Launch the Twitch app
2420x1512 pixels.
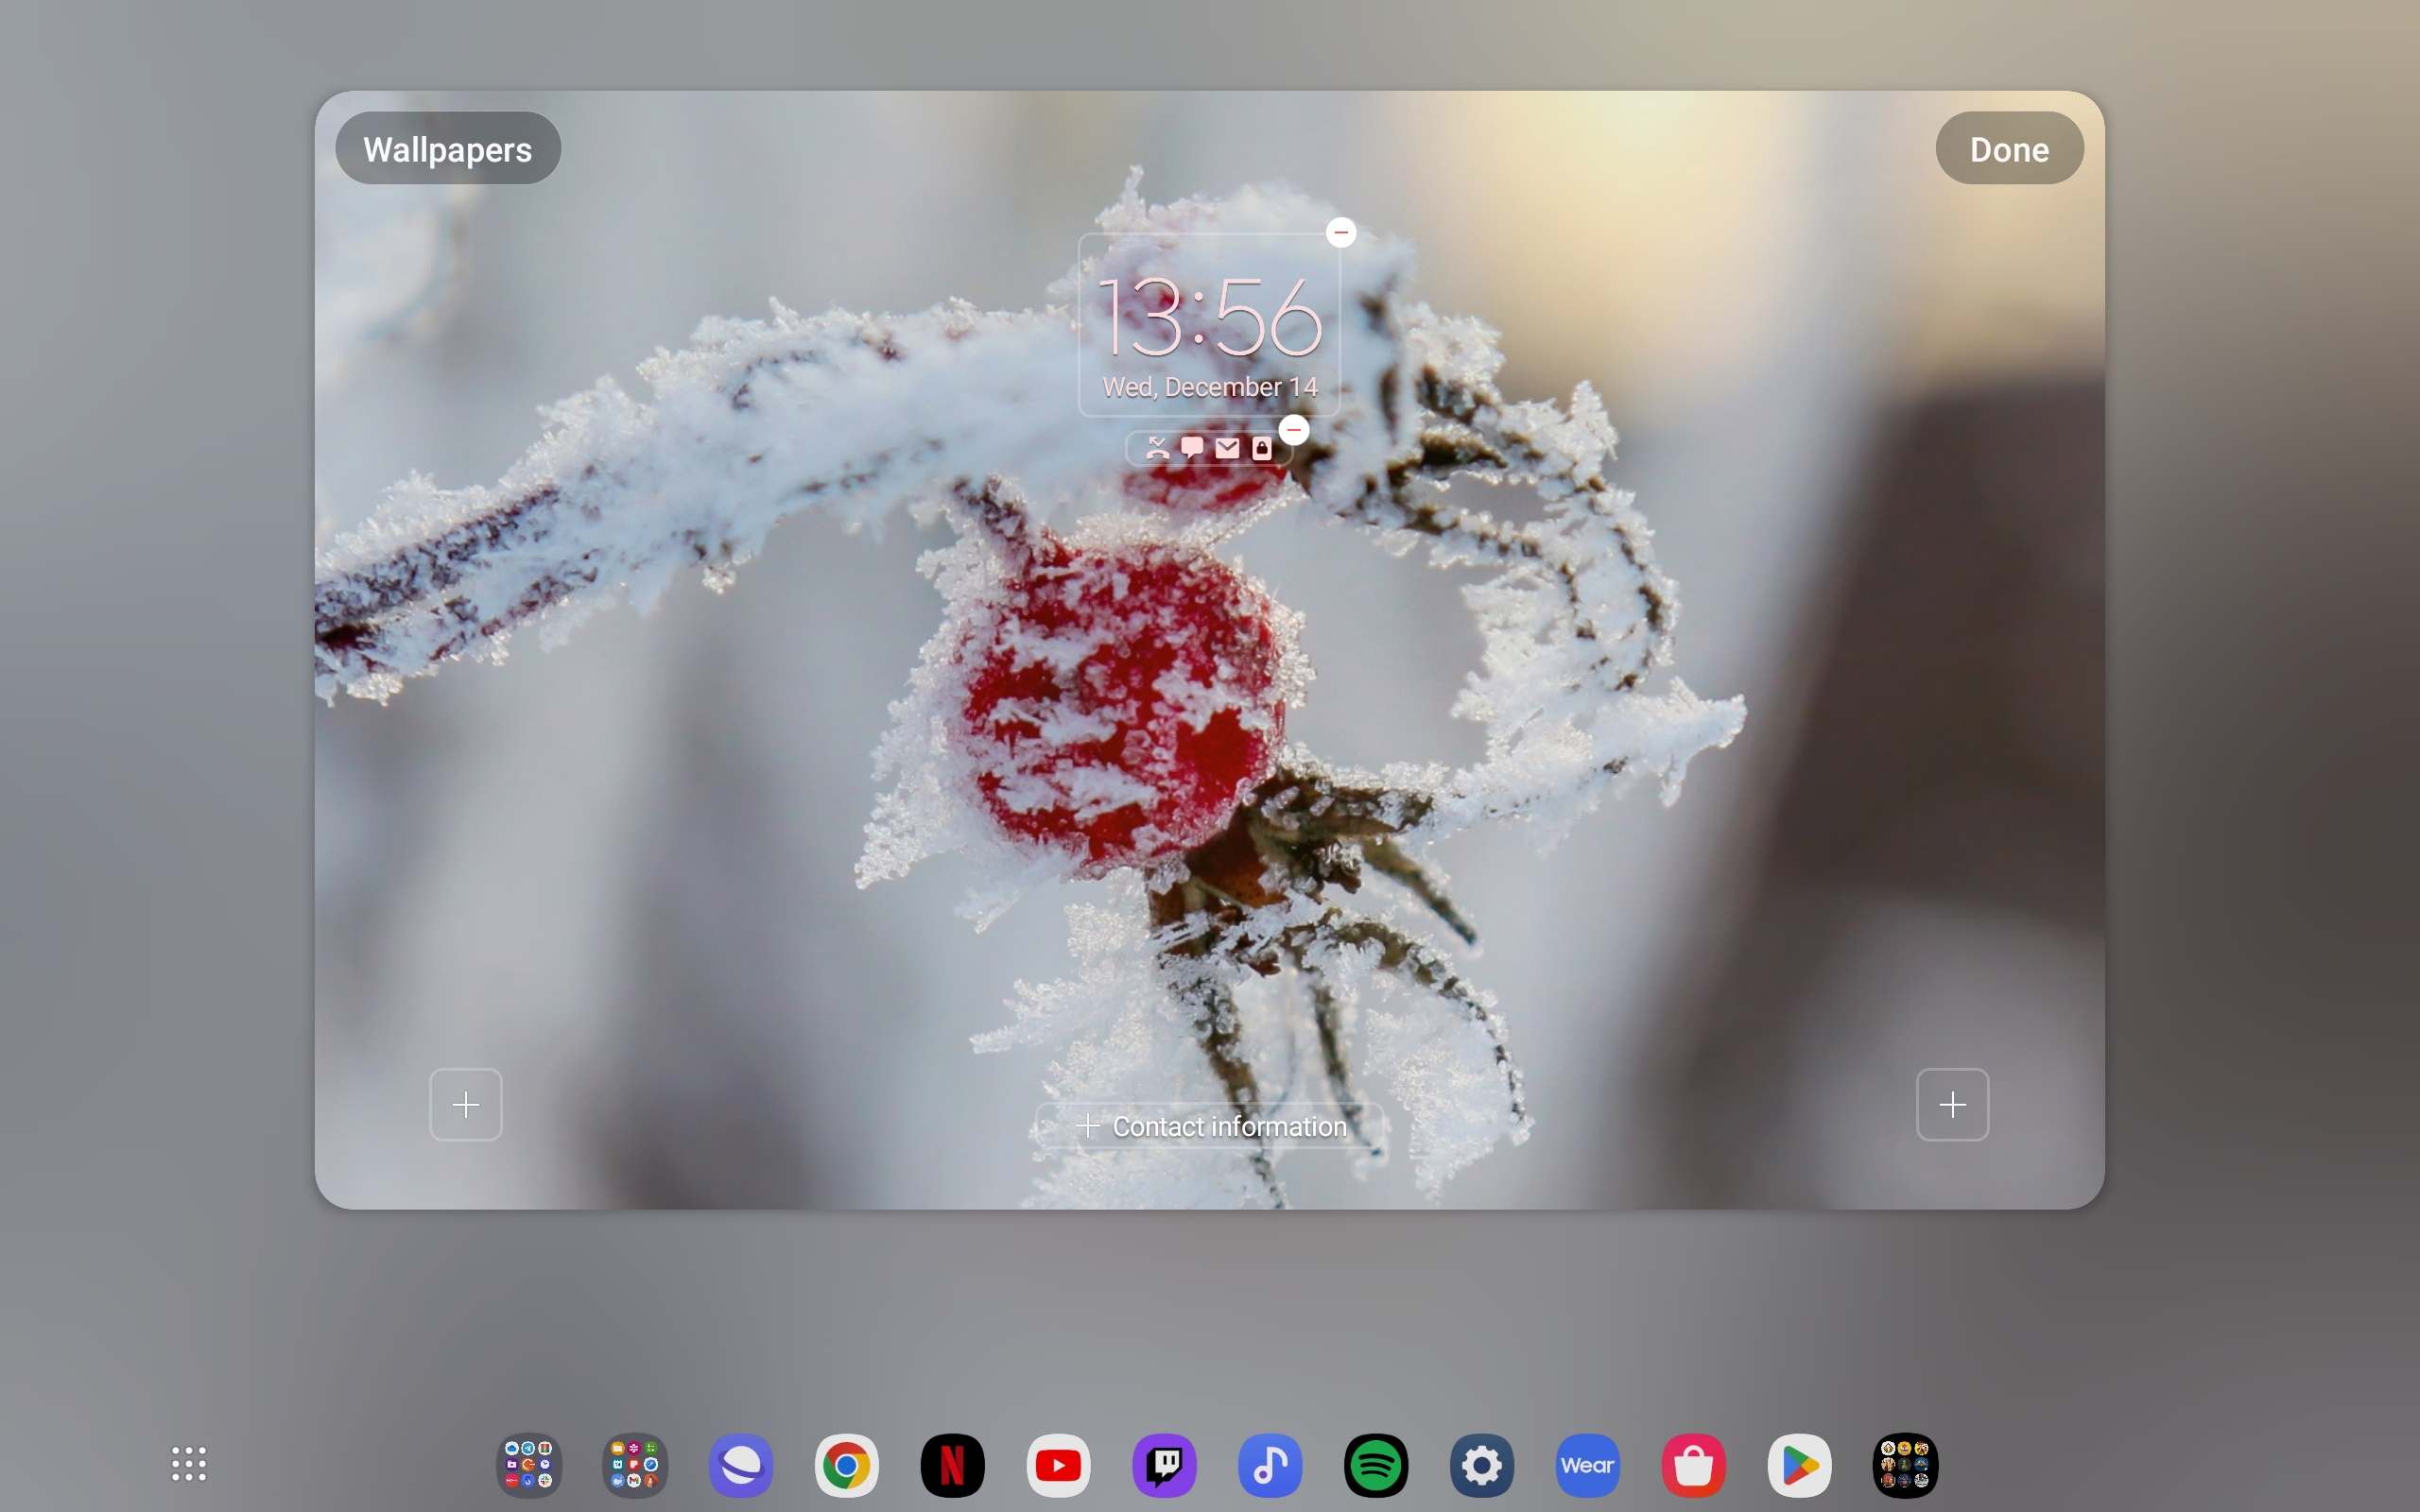click(x=1164, y=1466)
